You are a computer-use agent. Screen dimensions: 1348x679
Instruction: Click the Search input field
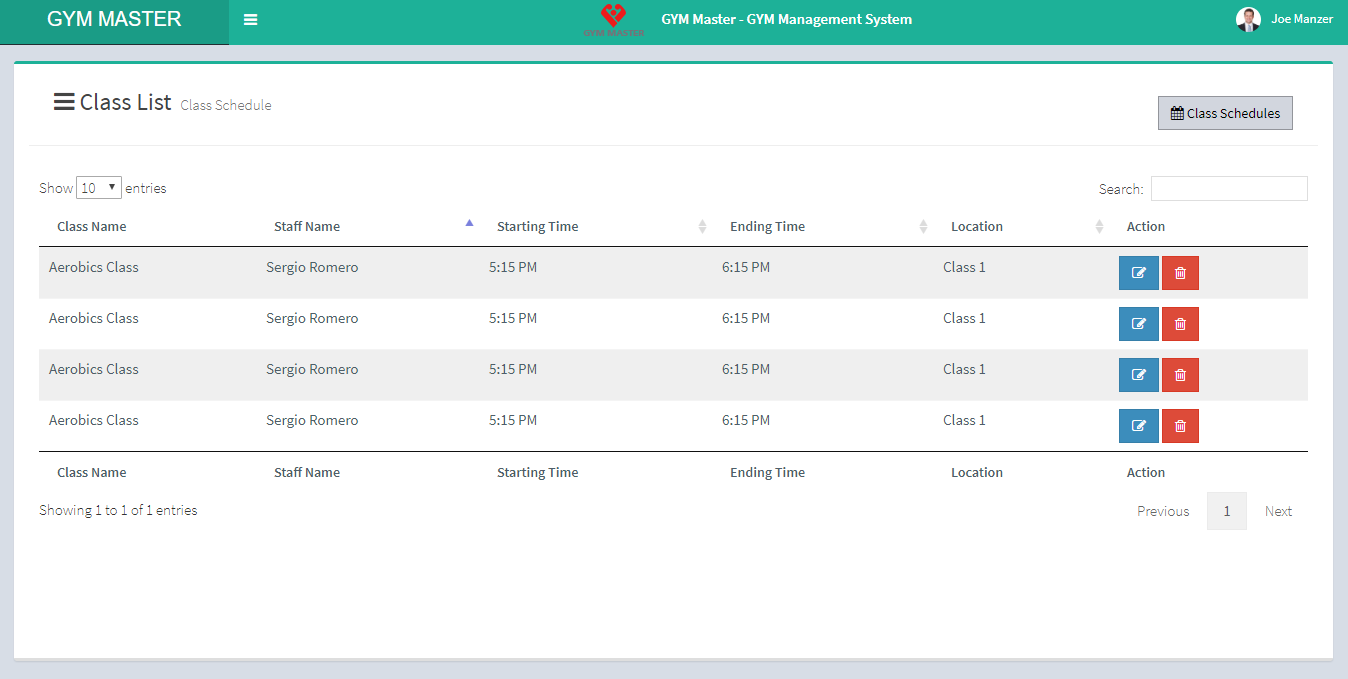1228,189
